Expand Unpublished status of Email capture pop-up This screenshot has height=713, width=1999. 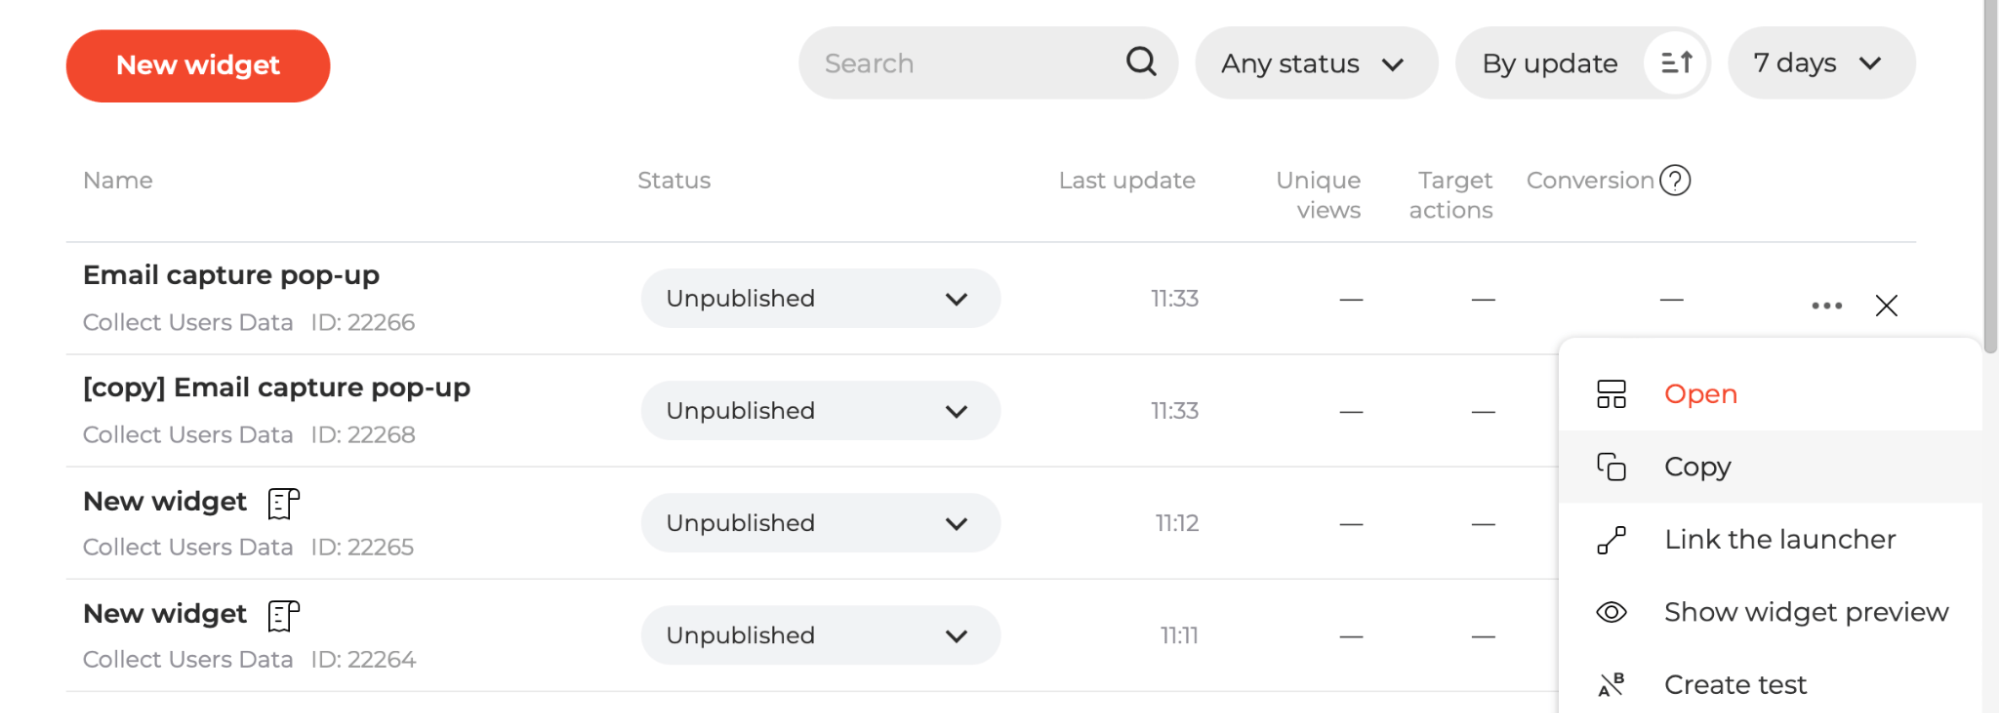coord(820,298)
